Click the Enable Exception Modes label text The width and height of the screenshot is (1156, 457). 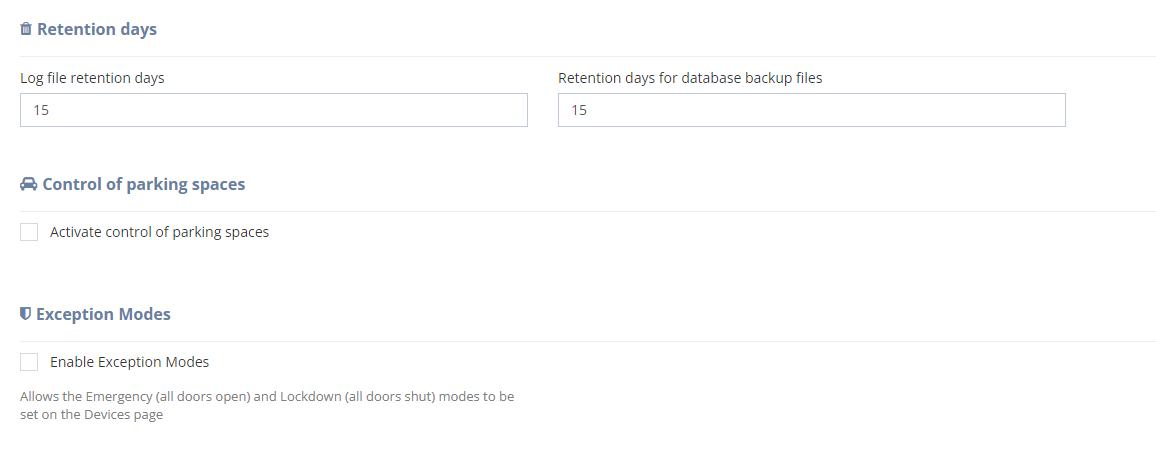[x=130, y=362]
